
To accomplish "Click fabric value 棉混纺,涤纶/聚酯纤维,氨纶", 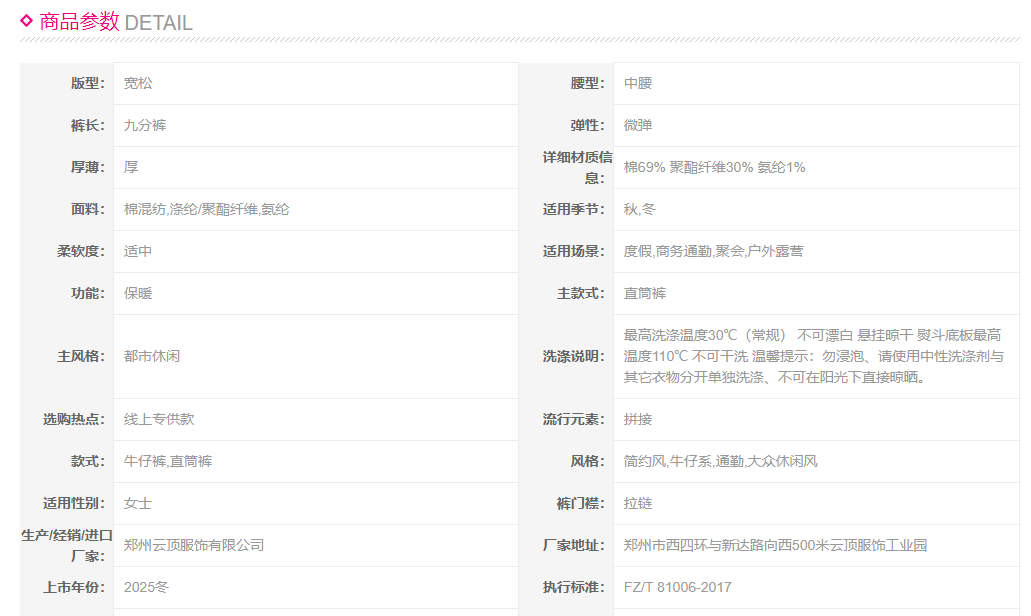I will click(x=206, y=210).
